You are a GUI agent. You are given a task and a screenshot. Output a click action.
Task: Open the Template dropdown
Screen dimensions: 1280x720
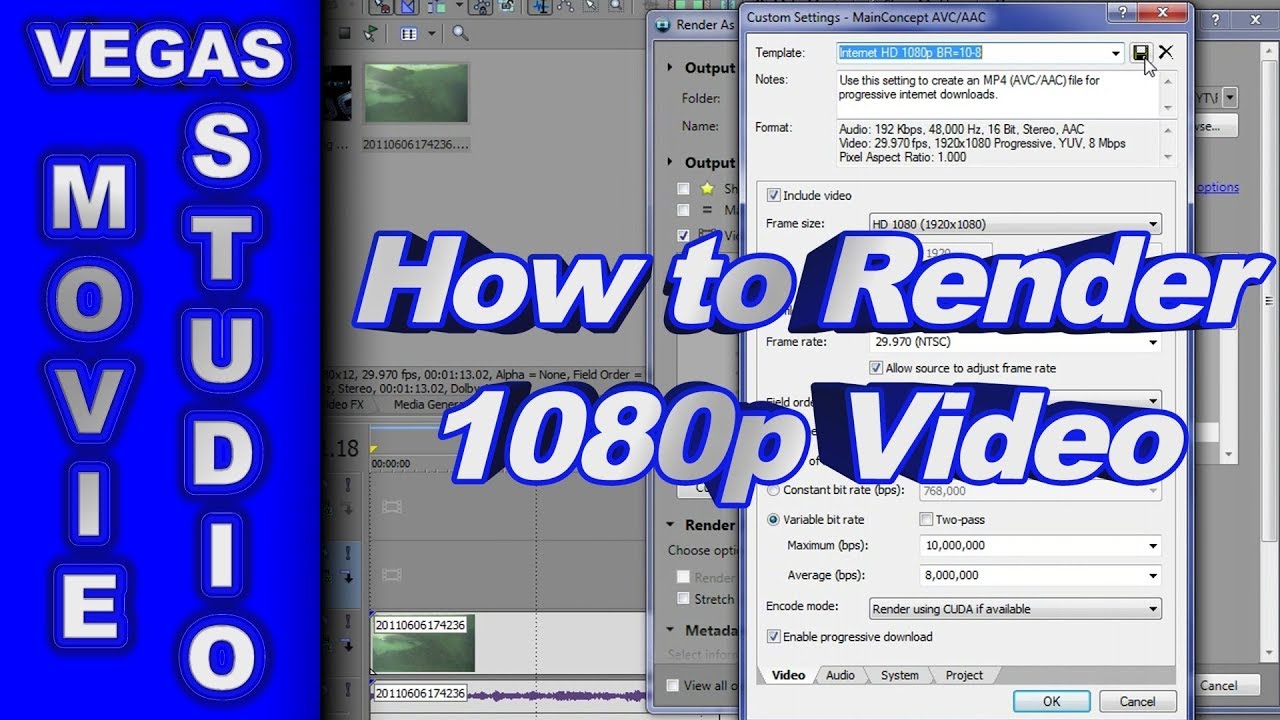click(1116, 53)
